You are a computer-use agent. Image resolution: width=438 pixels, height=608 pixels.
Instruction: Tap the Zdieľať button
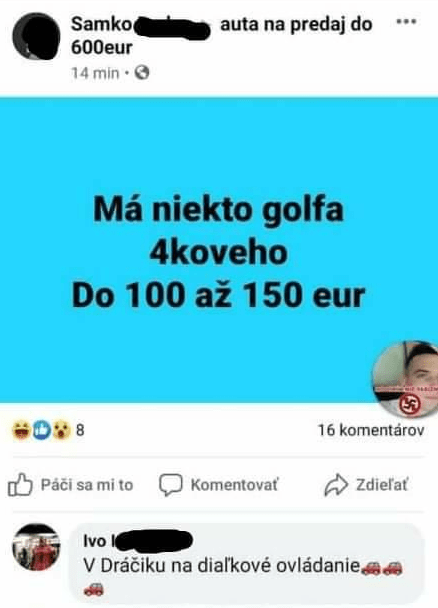[382, 485]
